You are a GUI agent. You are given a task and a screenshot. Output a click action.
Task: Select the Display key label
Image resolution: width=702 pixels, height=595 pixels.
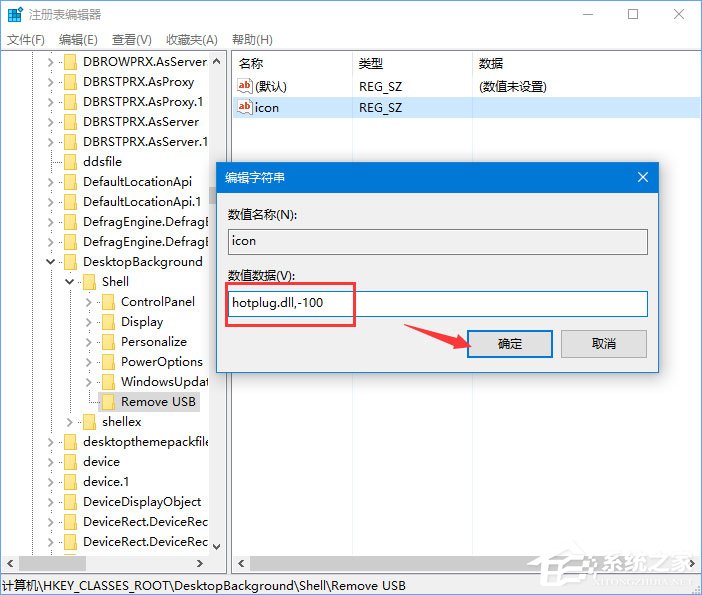[142, 322]
